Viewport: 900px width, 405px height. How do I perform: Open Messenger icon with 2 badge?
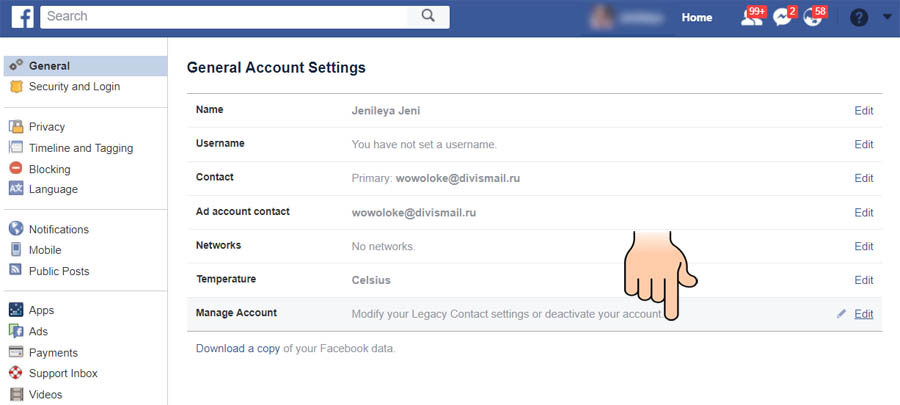pos(782,18)
